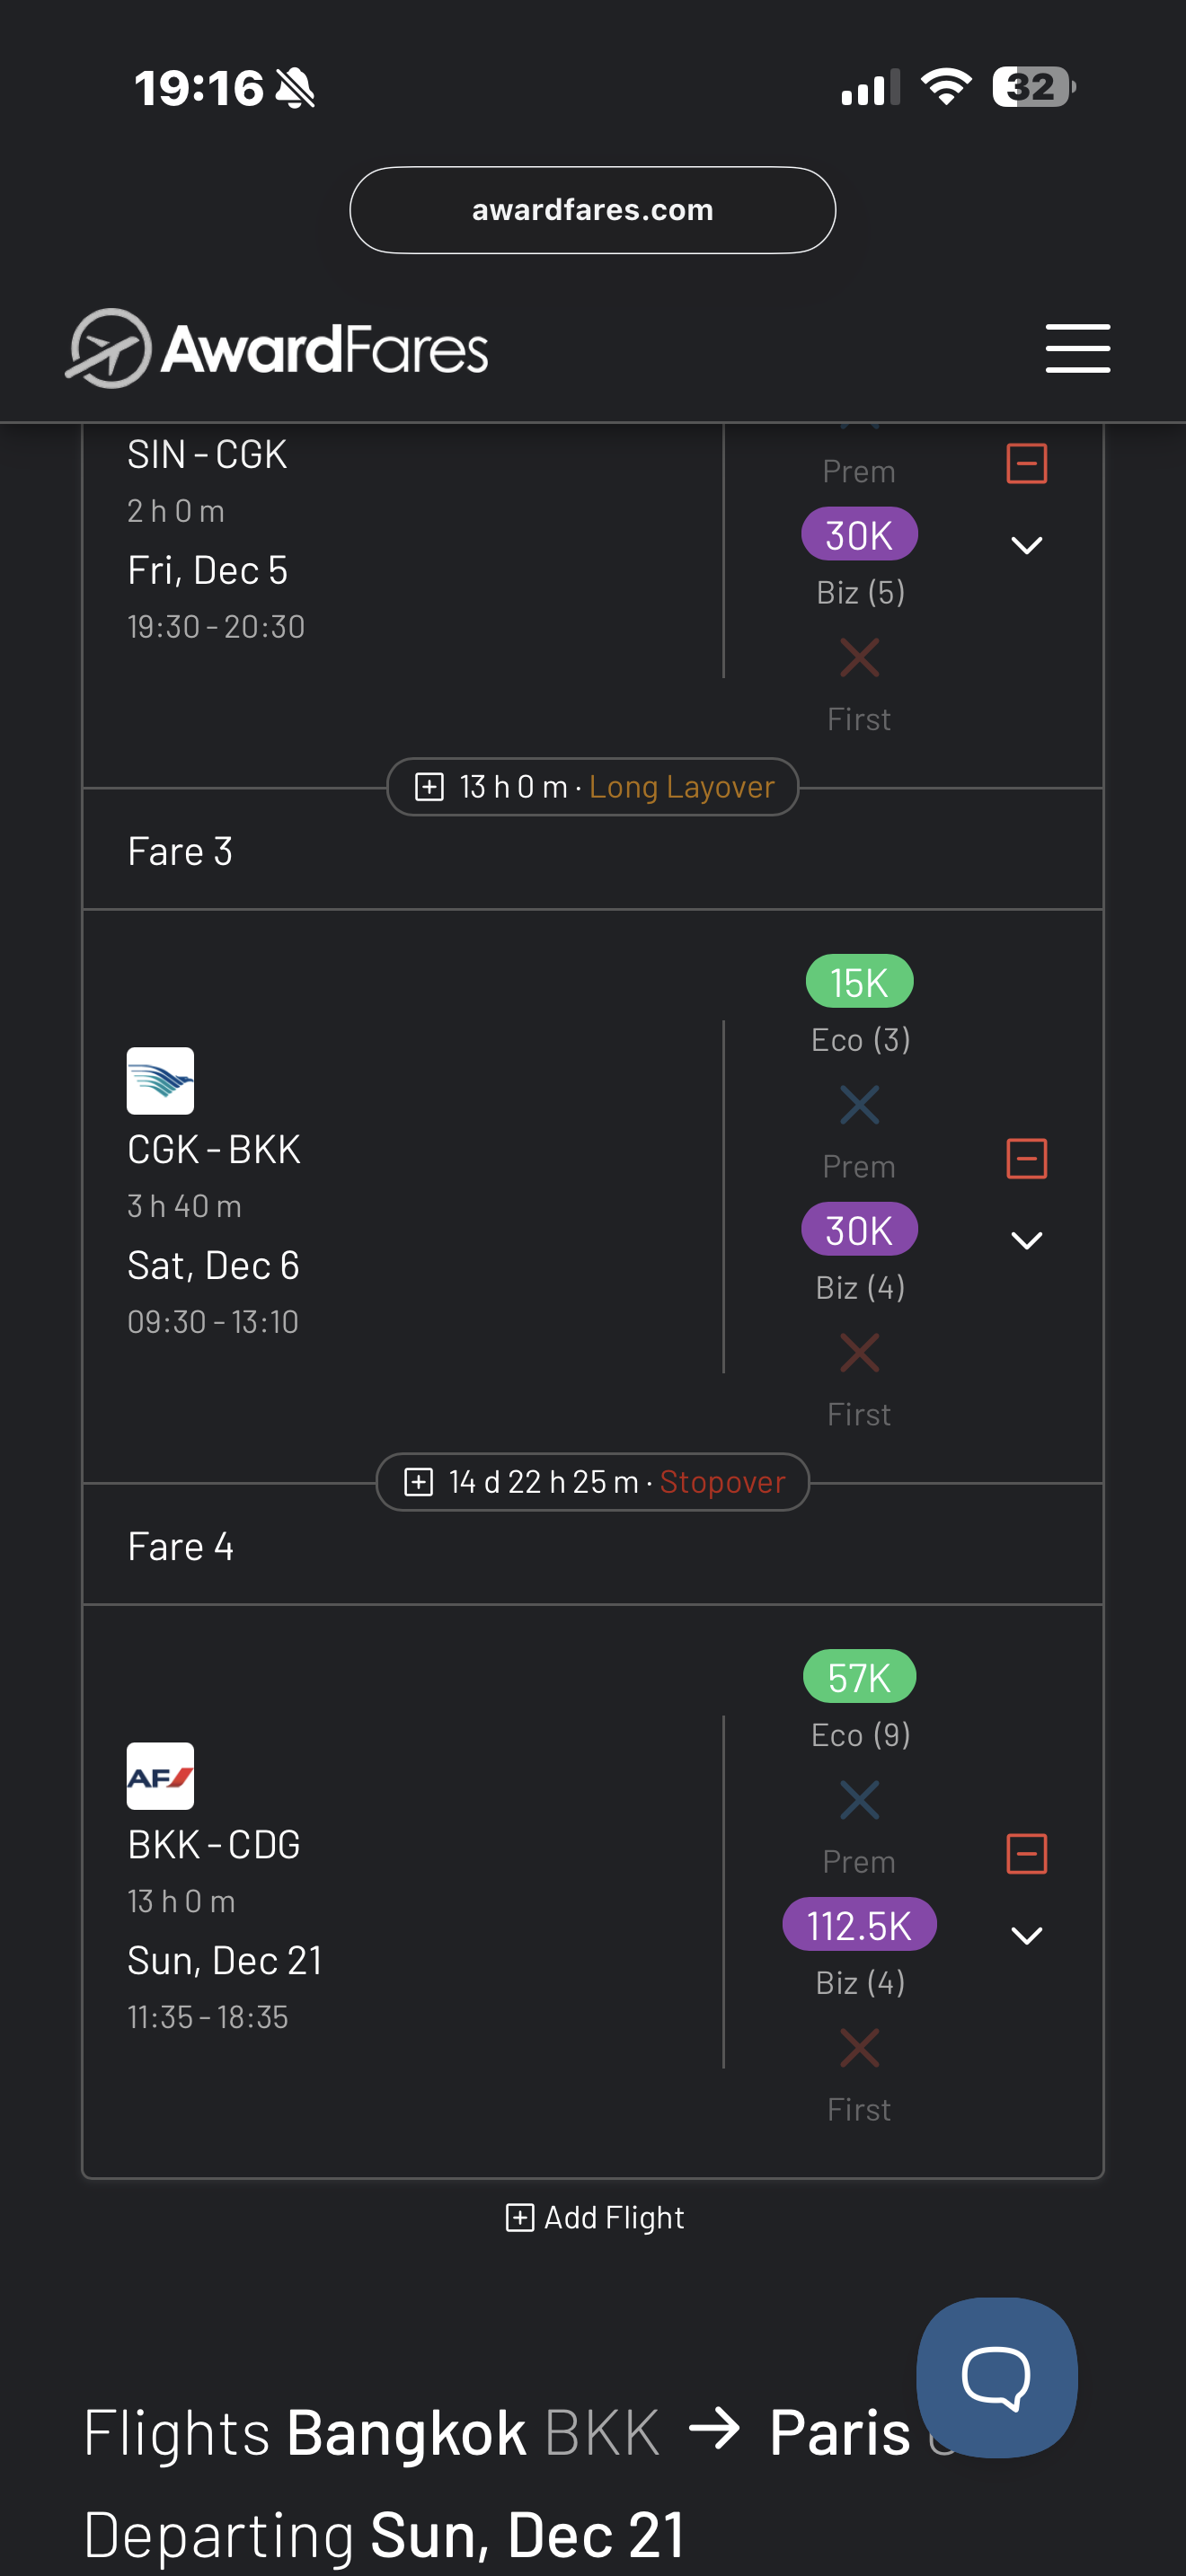Click the Air France airline logo
Viewport: 1186px width, 2576px height.
pyautogui.click(x=160, y=1776)
